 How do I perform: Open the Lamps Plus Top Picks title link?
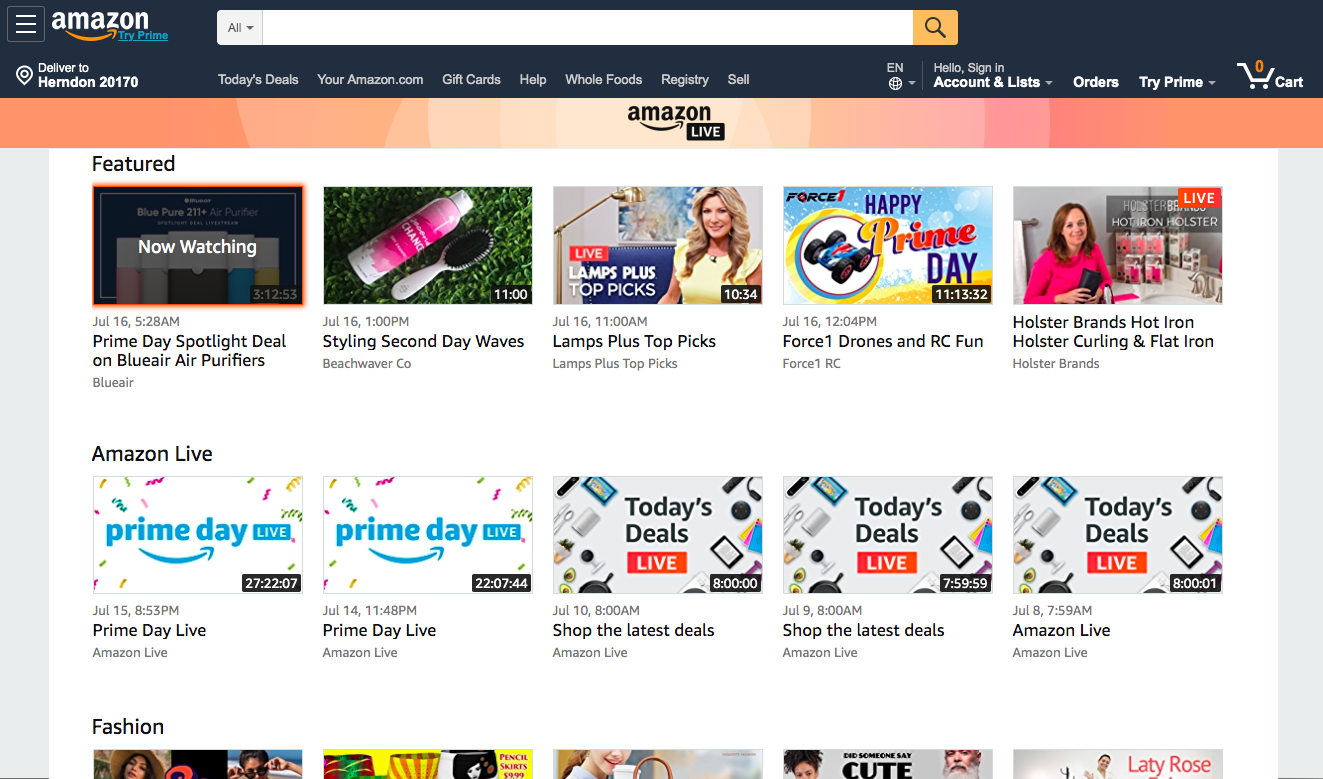pos(634,341)
